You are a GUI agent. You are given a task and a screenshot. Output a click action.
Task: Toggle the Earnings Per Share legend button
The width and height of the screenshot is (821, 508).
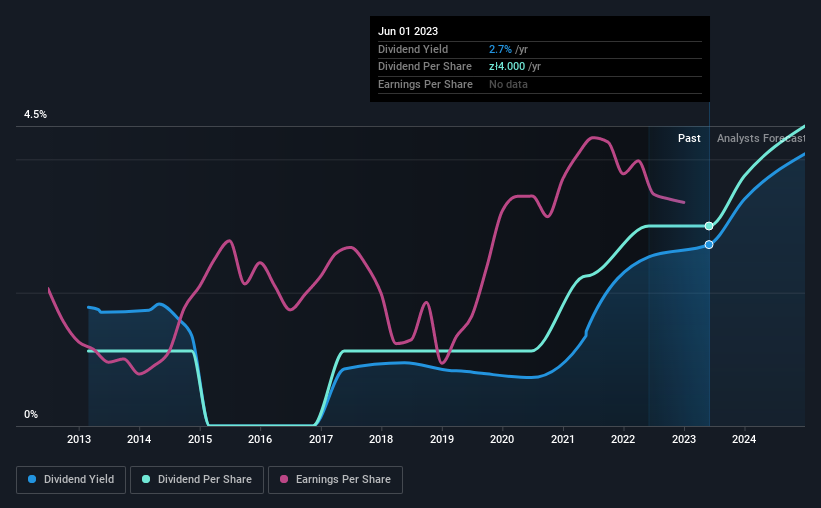[x=335, y=480]
